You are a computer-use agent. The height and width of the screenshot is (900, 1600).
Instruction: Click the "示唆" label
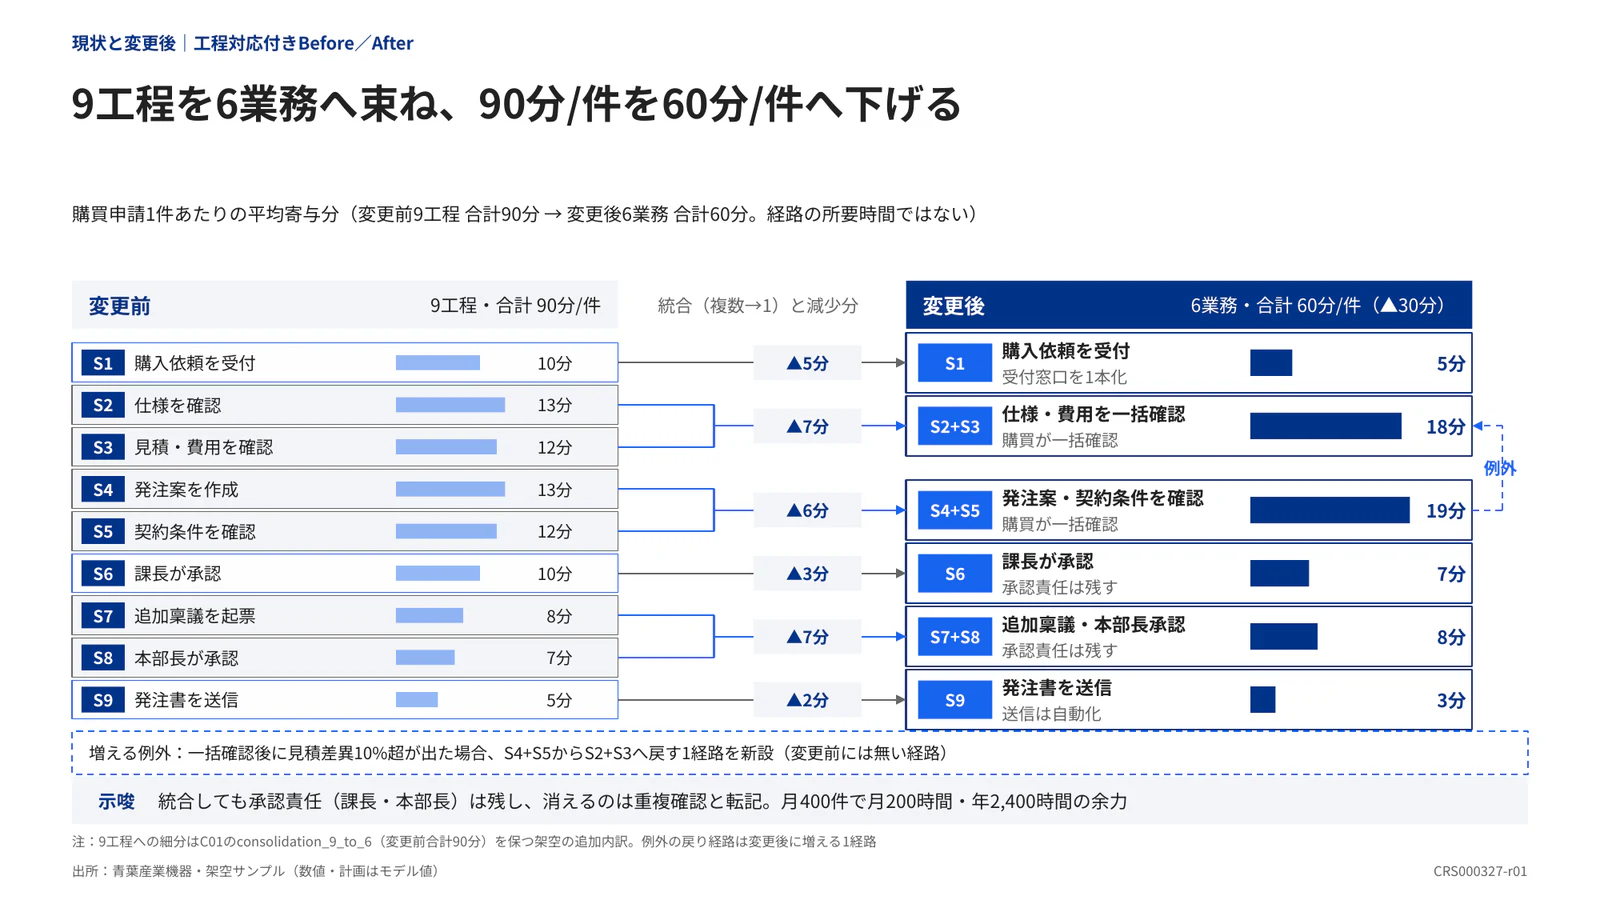coord(116,801)
